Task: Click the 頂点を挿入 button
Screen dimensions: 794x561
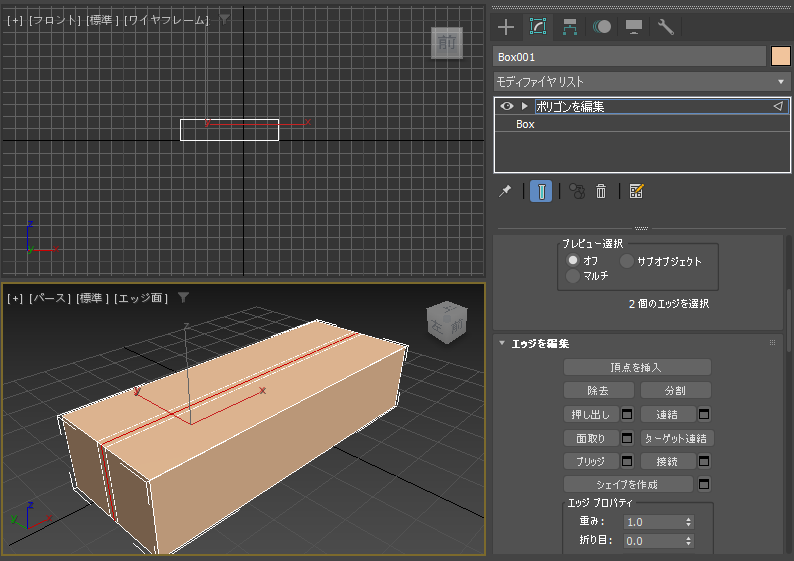Action: (x=637, y=367)
